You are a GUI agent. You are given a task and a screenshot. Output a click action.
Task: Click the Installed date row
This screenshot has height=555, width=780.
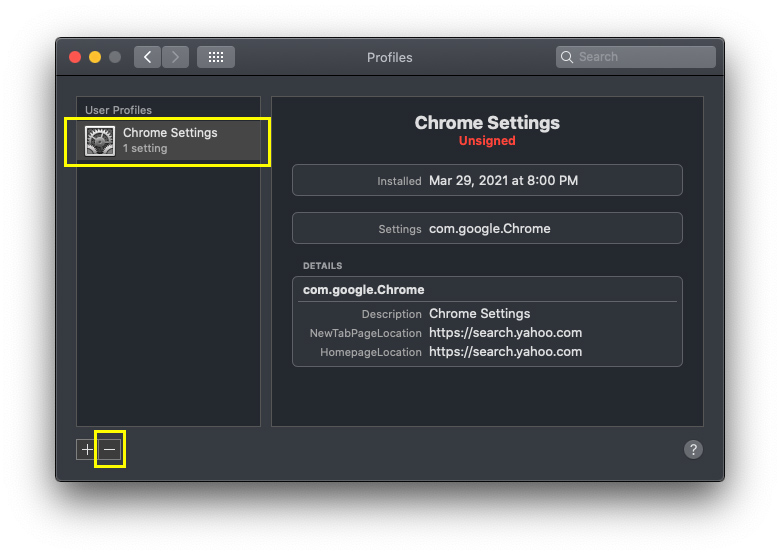(487, 181)
